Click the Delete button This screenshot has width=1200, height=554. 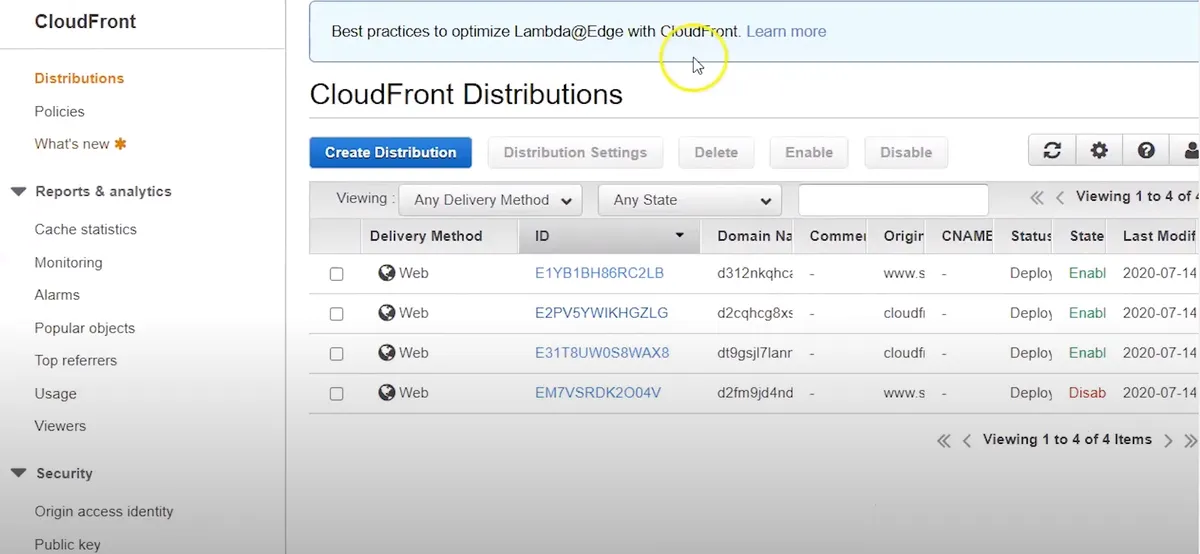point(716,152)
